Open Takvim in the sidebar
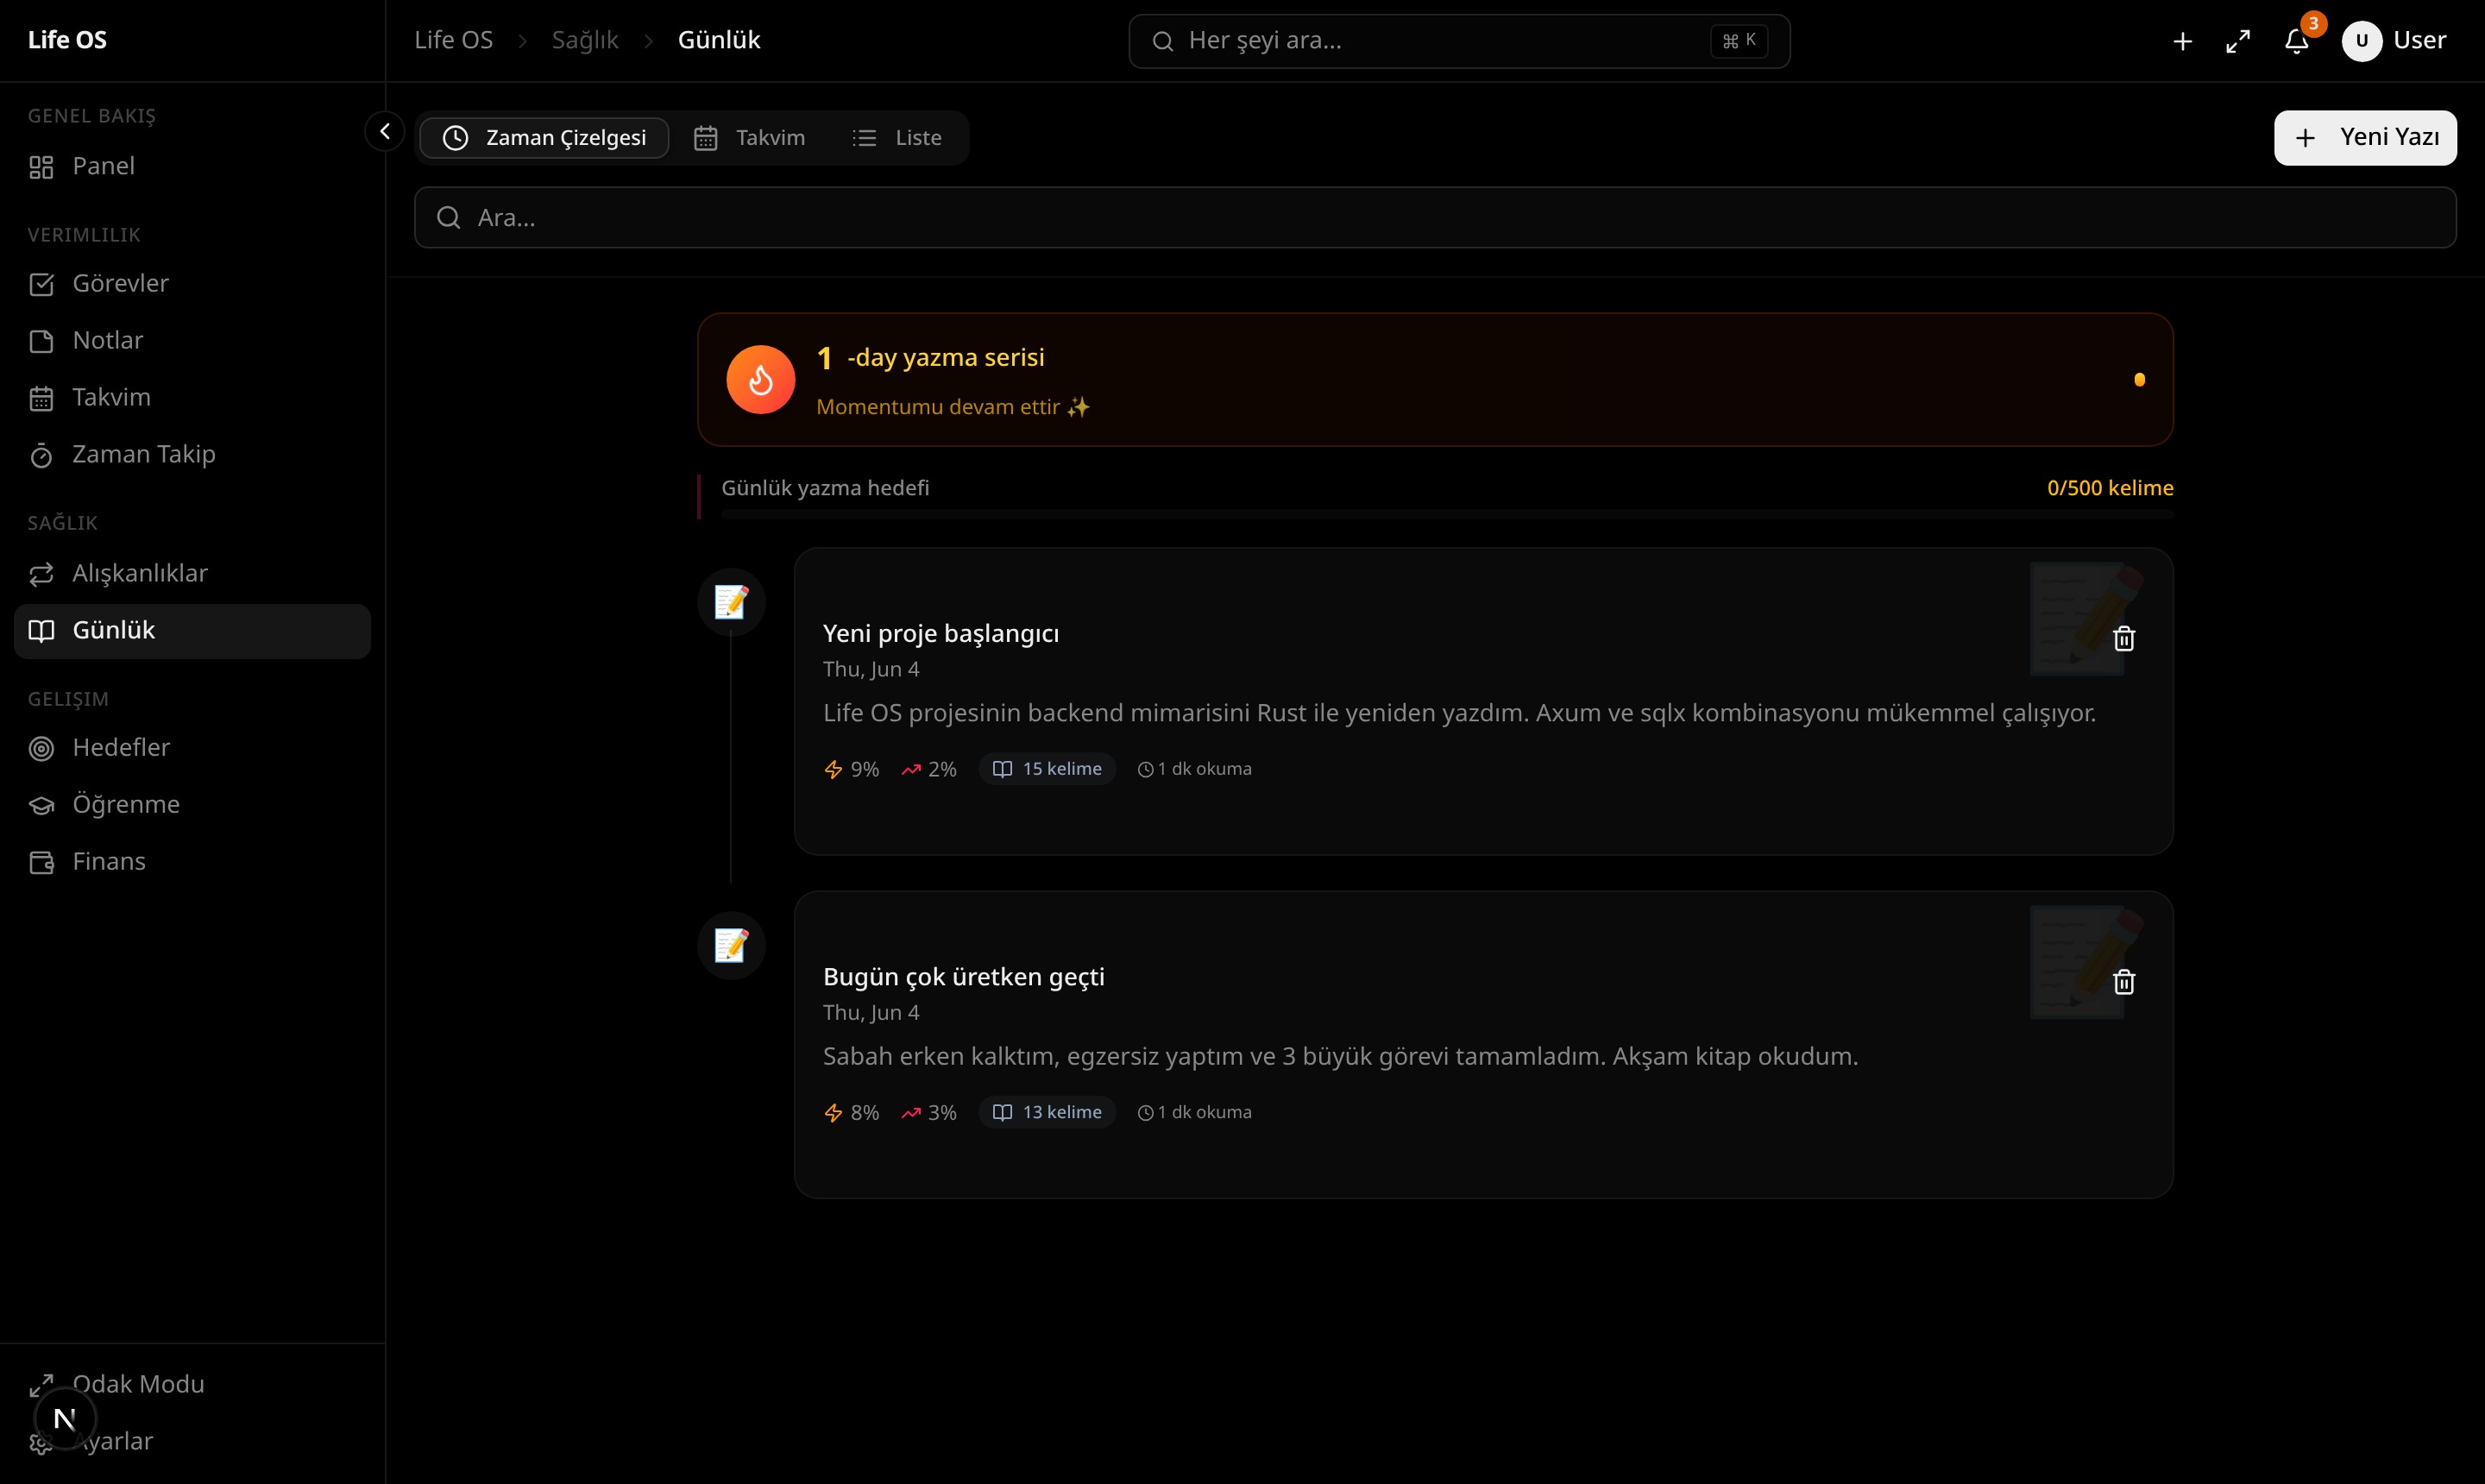Image resolution: width=2485 pixels, height=1484 pixels. point(192,398)
